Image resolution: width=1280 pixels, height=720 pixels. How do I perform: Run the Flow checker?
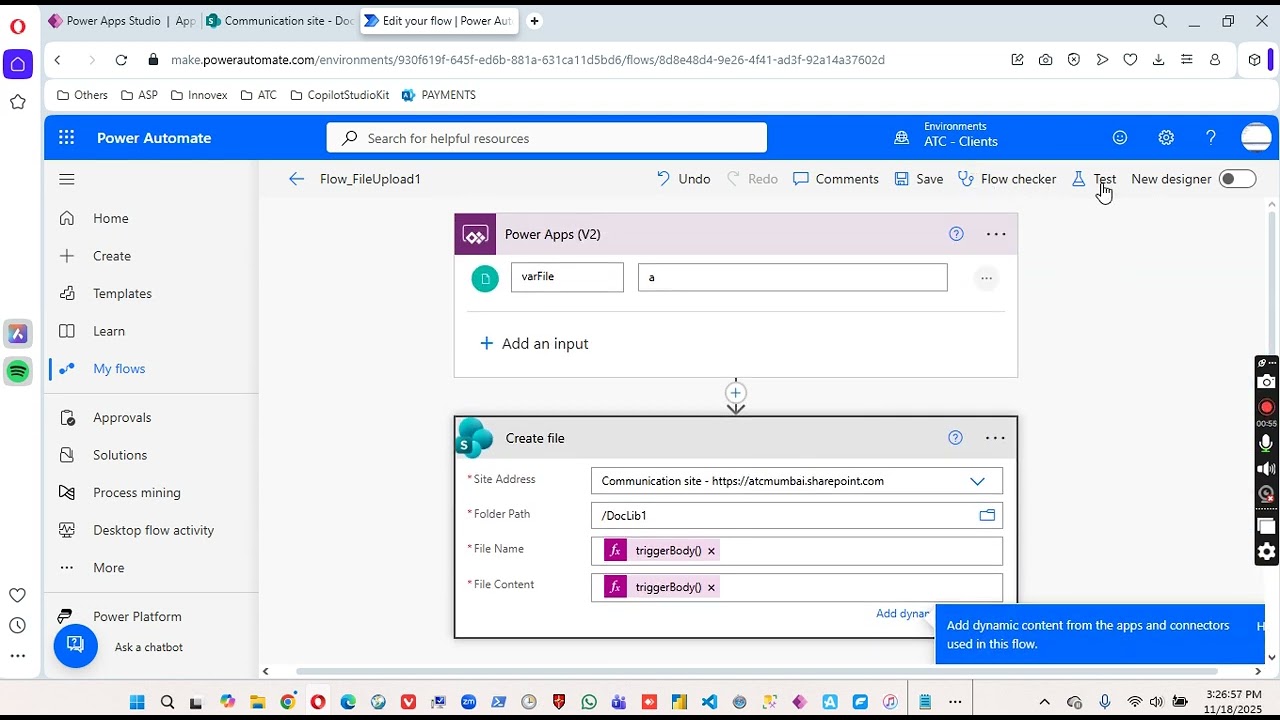click(1007, 179)
